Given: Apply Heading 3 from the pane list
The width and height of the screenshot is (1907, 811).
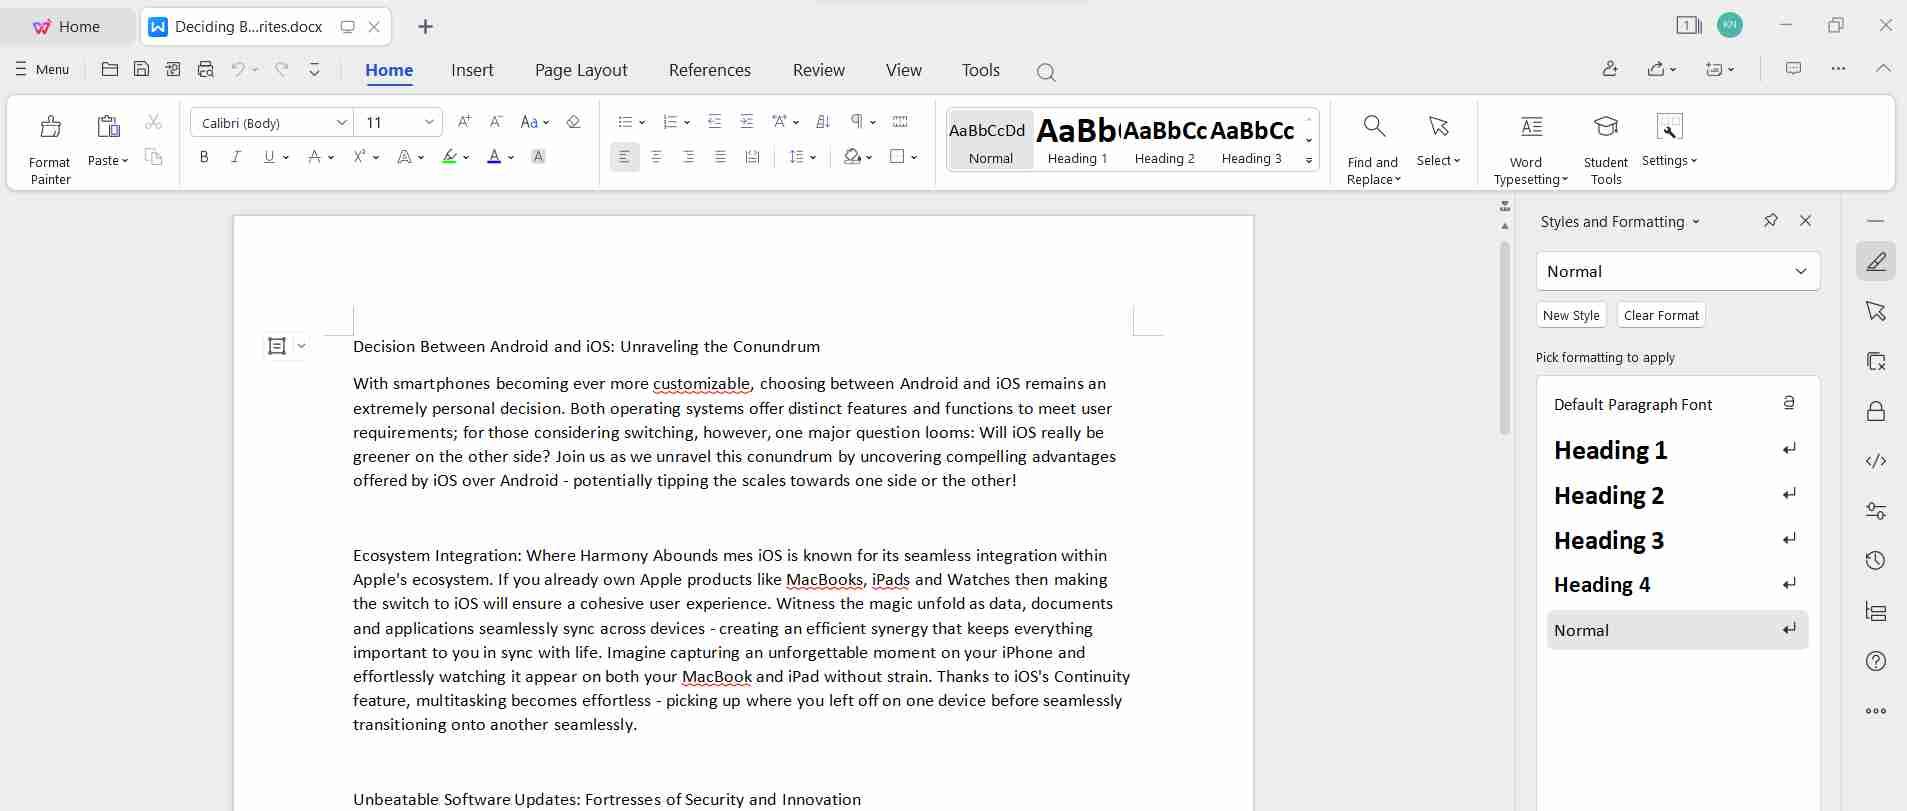Looking at the screenshot, I should pyautogui.click(x=1677, y=540).
